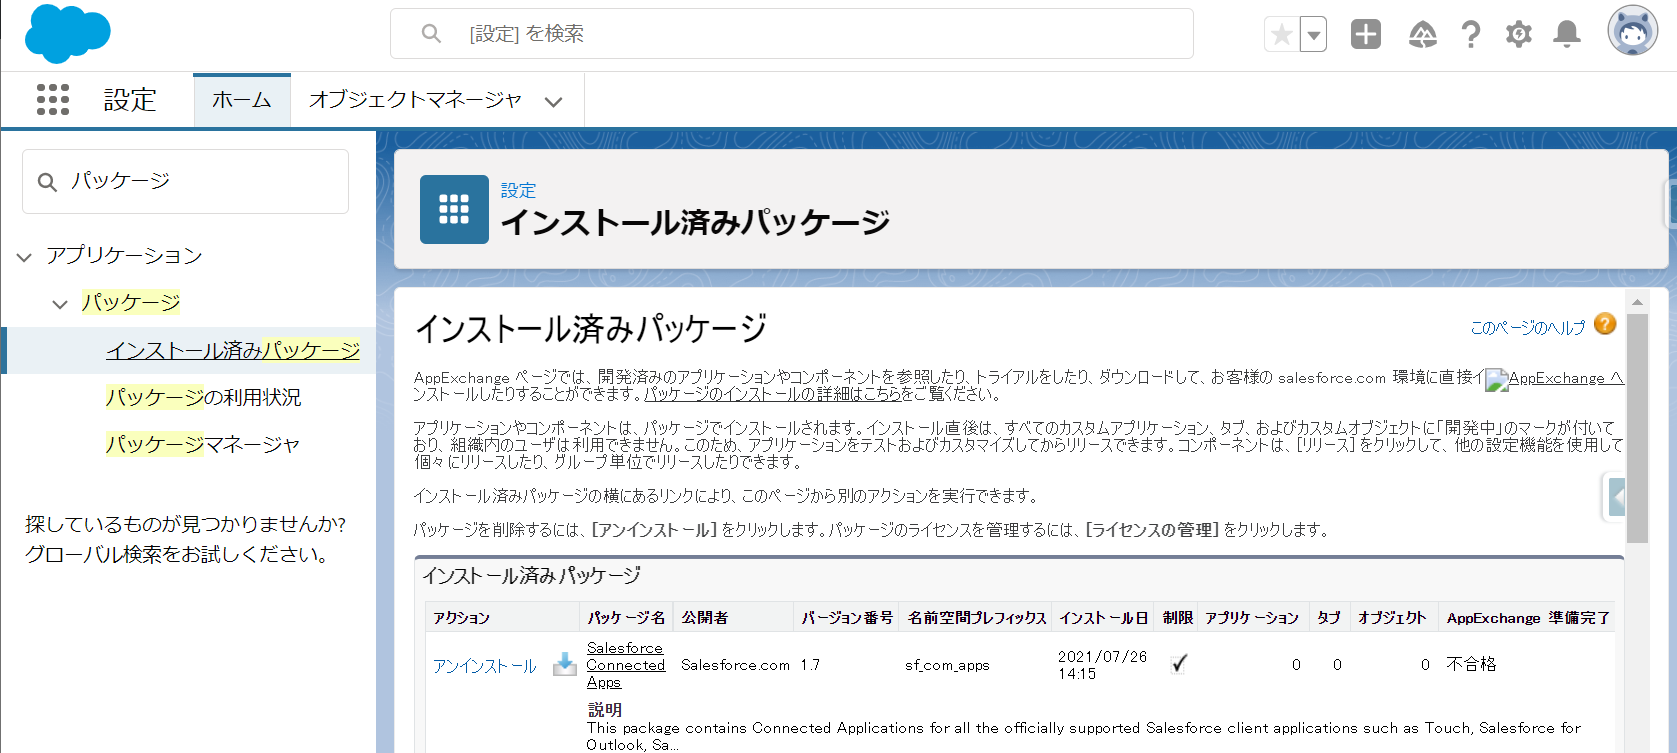Open the favorites list dropdown arrow
Viewport: 1677px width, 753px height.
click(1313, 35)
